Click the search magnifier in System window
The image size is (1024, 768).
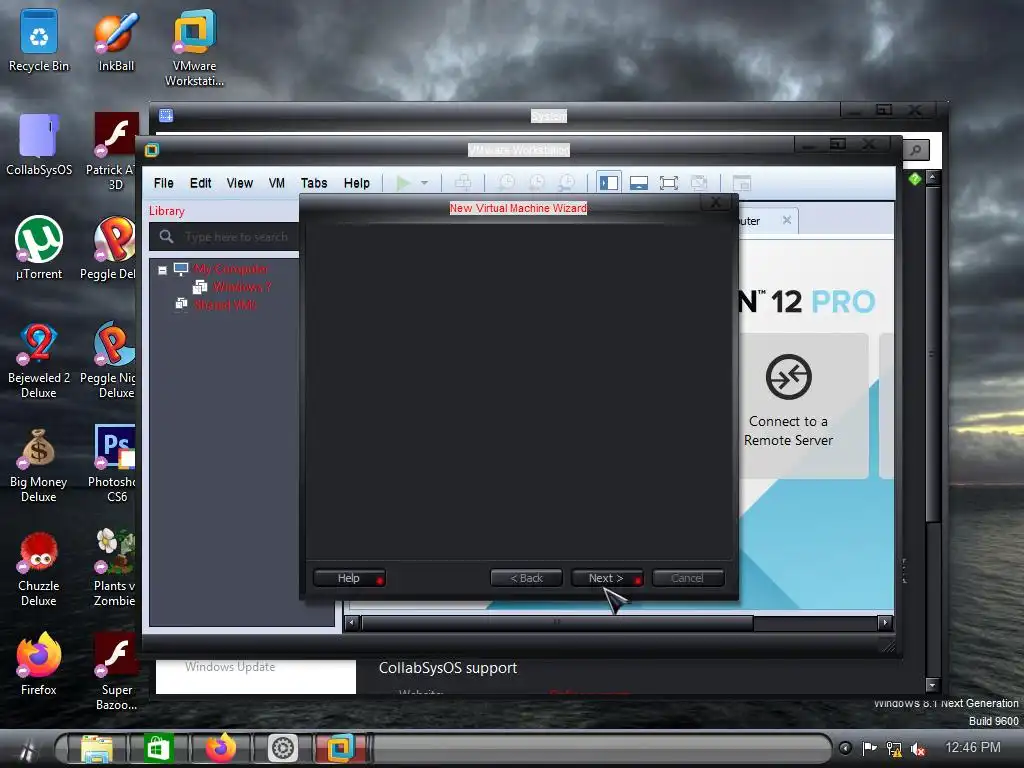[916, 151]
